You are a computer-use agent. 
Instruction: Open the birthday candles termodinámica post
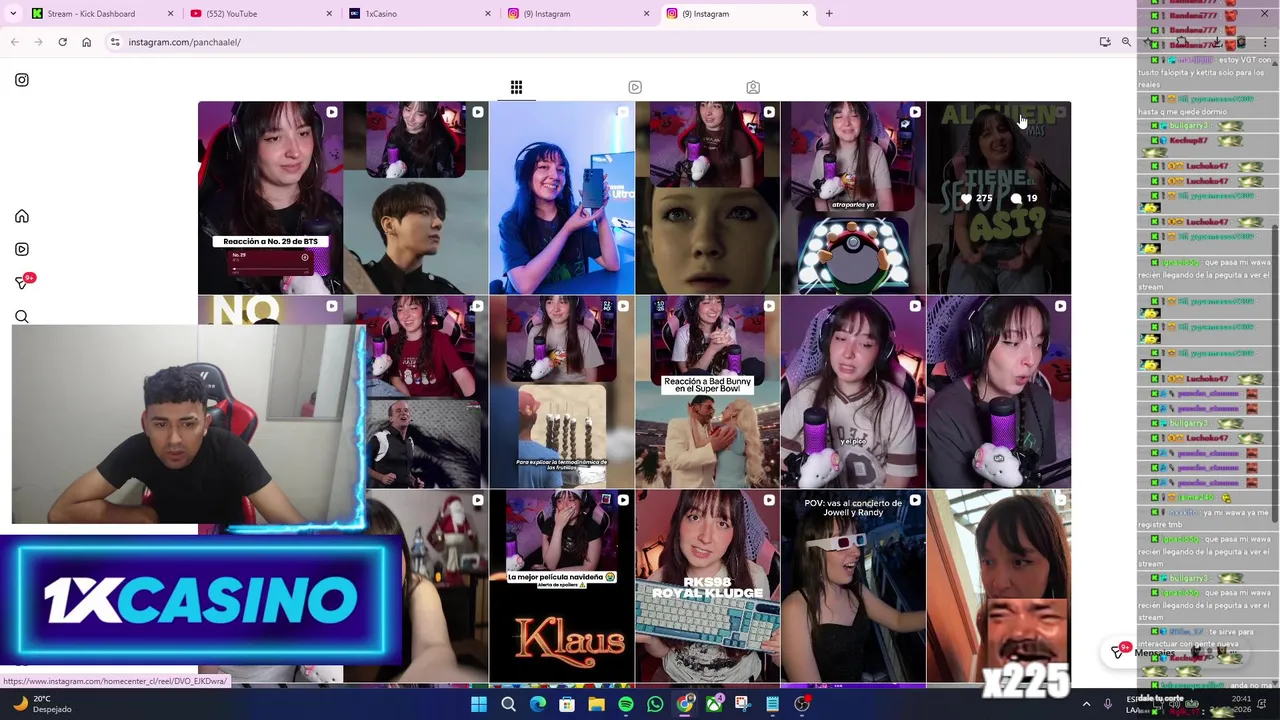pos(561,392)
